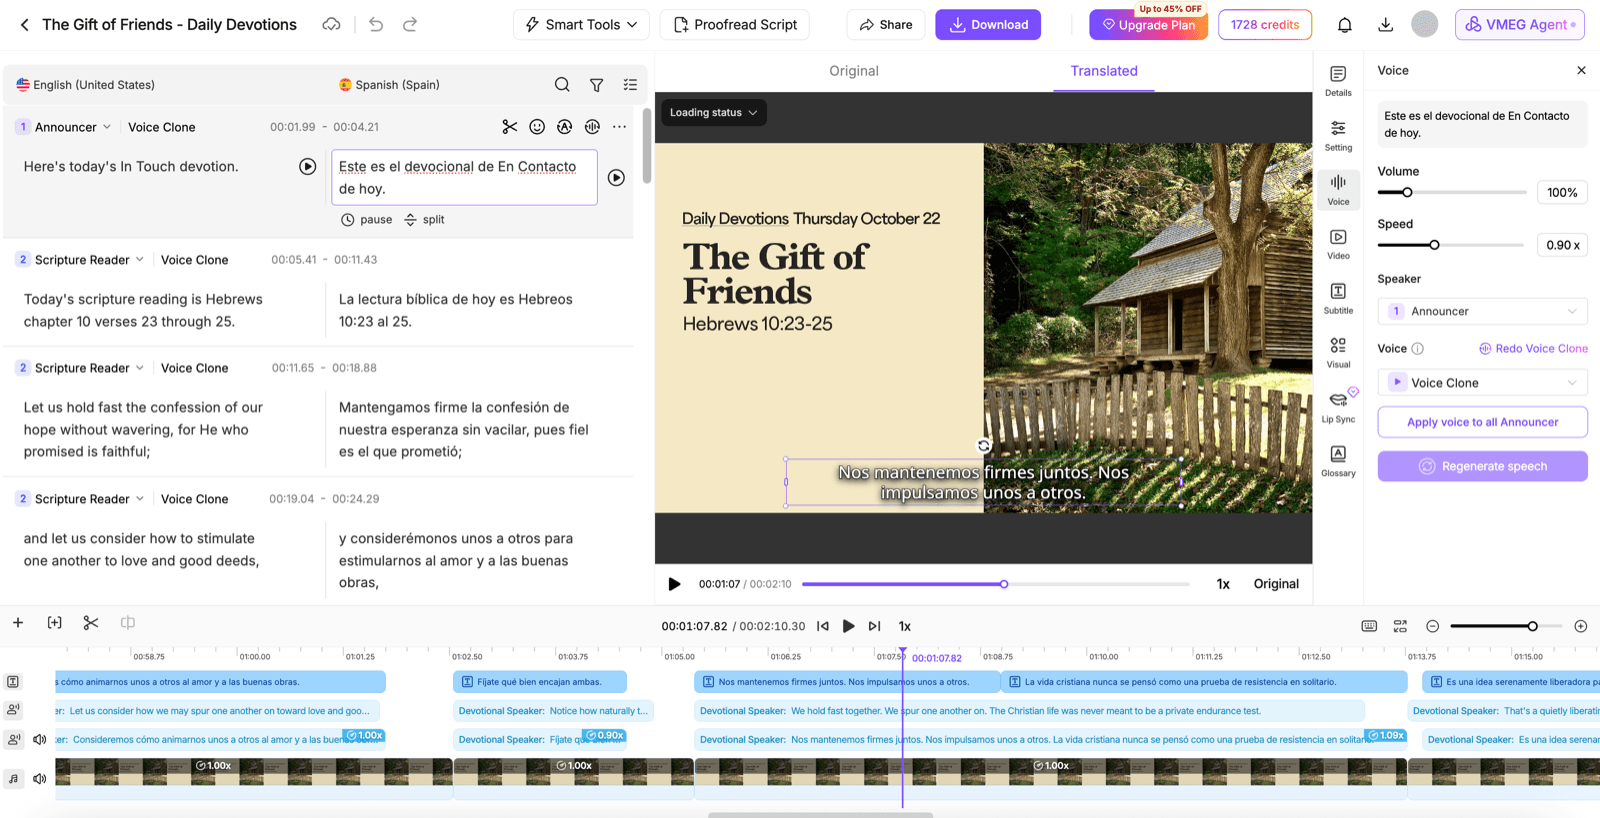The image size is (1600, 818).
Task: Expand the Loading status dropdown
Action: tap(713, 113)
